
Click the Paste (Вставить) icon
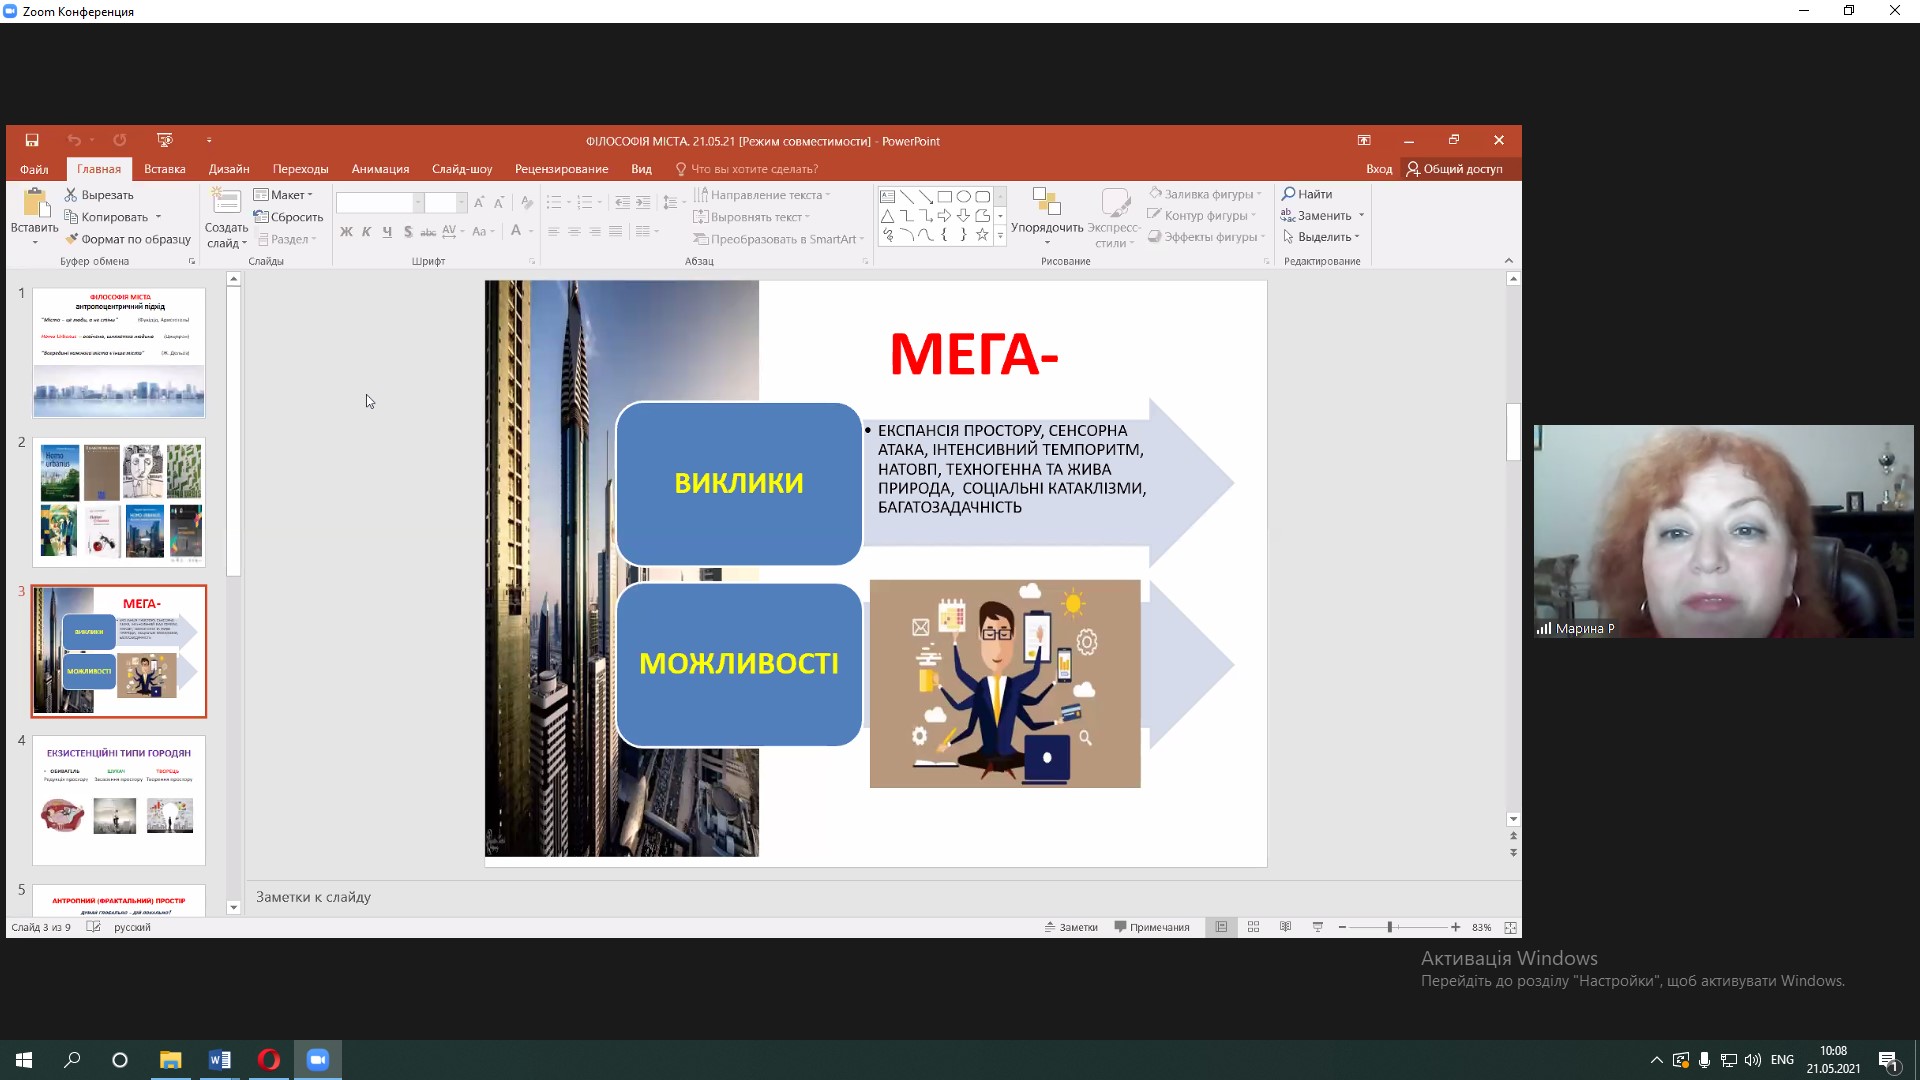coord(35,203)
